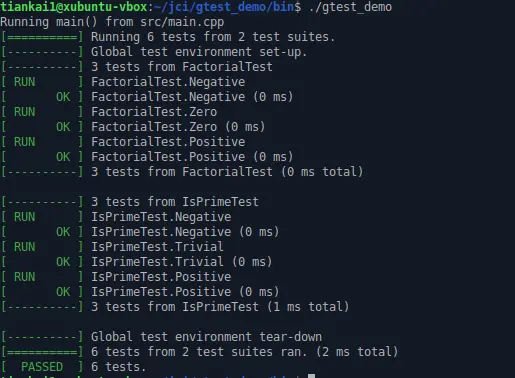Click the green PASSED tag
The image size is (515, 378).
pos(42,367)
